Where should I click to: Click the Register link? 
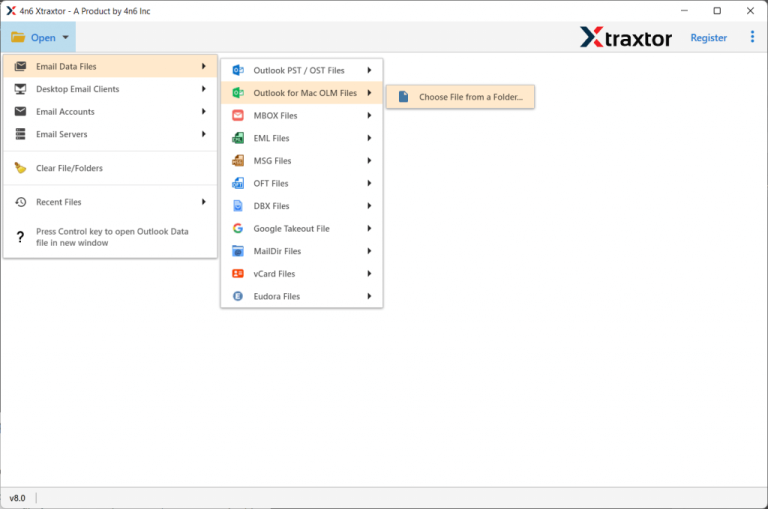tap(708, 38)
